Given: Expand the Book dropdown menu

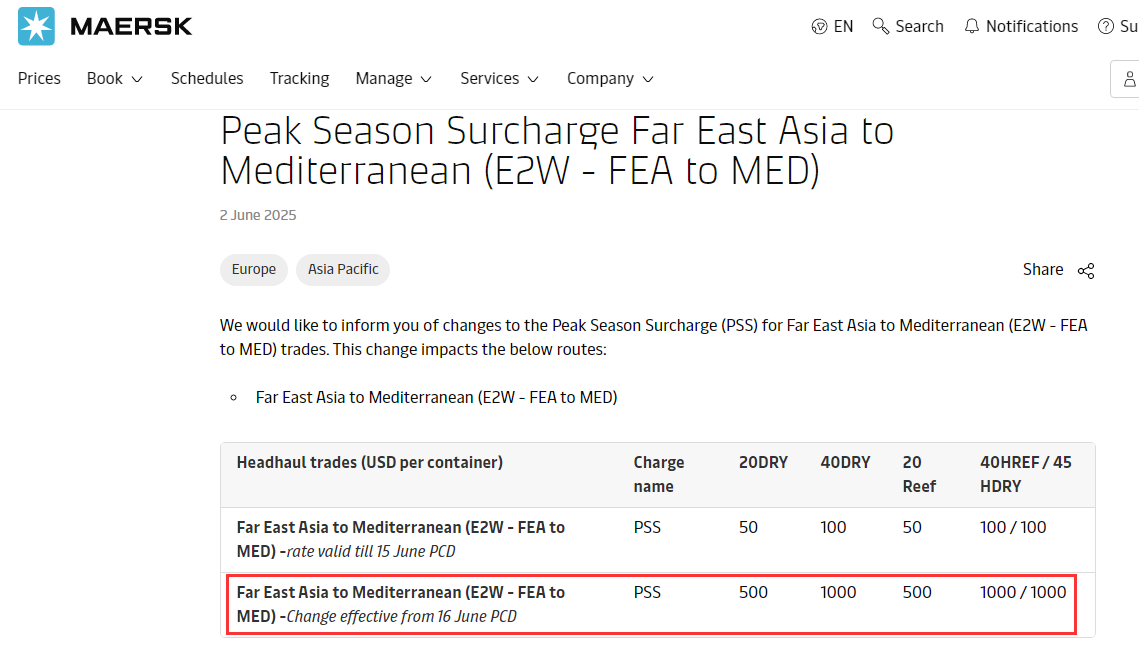Looking at the screenshot, I should point(114,78).
